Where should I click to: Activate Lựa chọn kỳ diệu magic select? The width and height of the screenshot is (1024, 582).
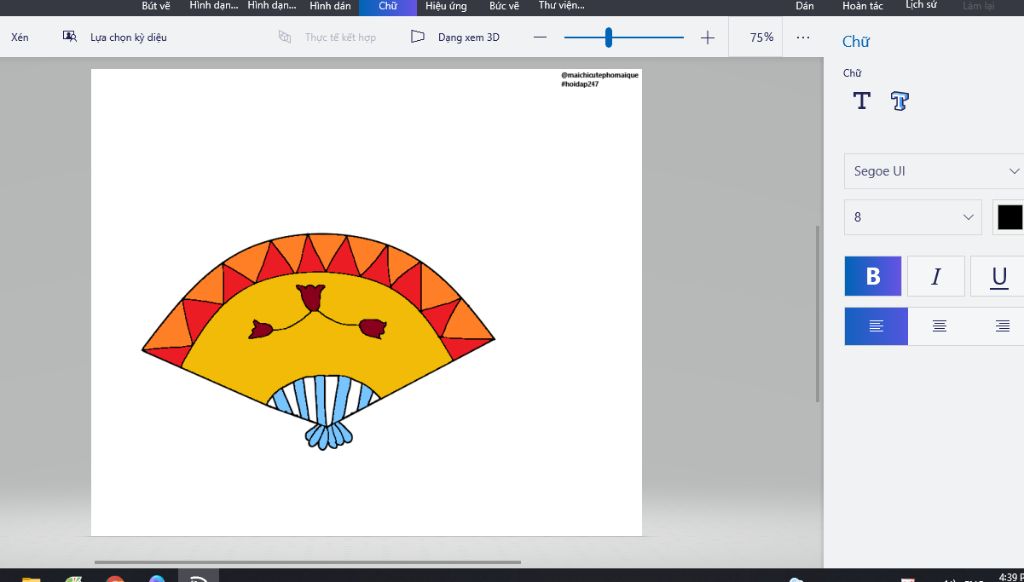[x=115, y=37]
